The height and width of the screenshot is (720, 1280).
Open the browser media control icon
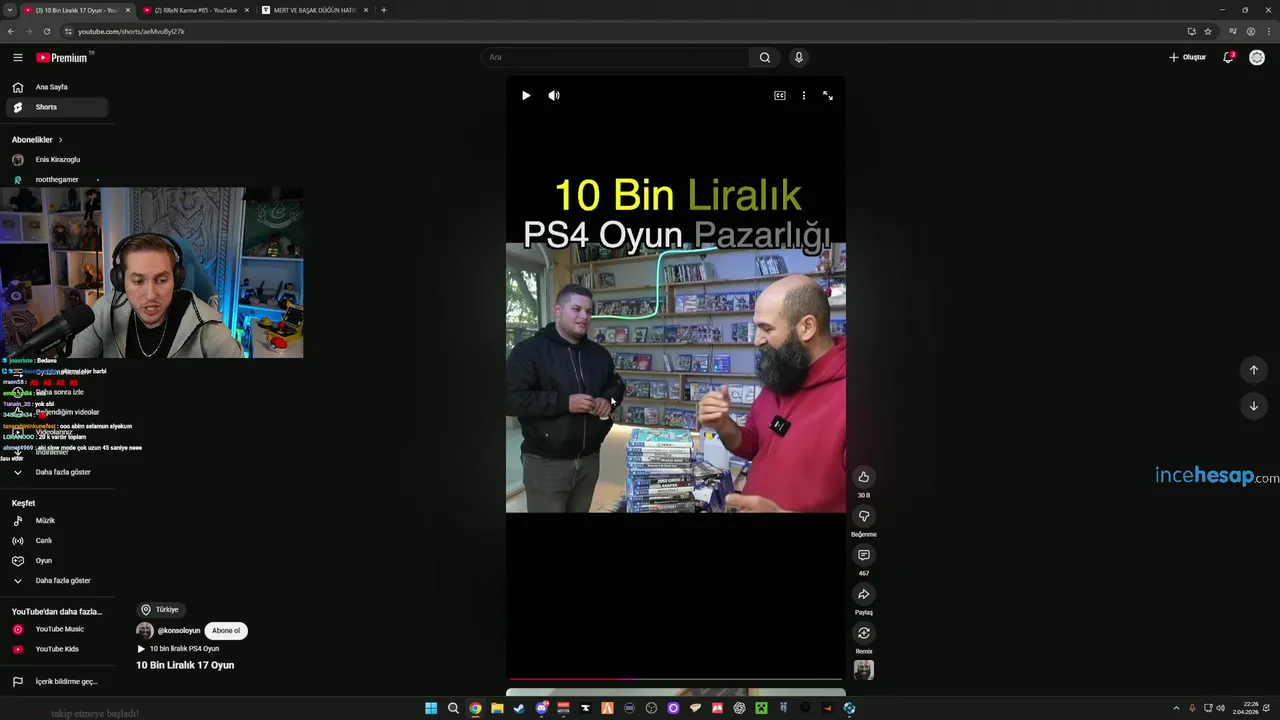pos(1233,31)
